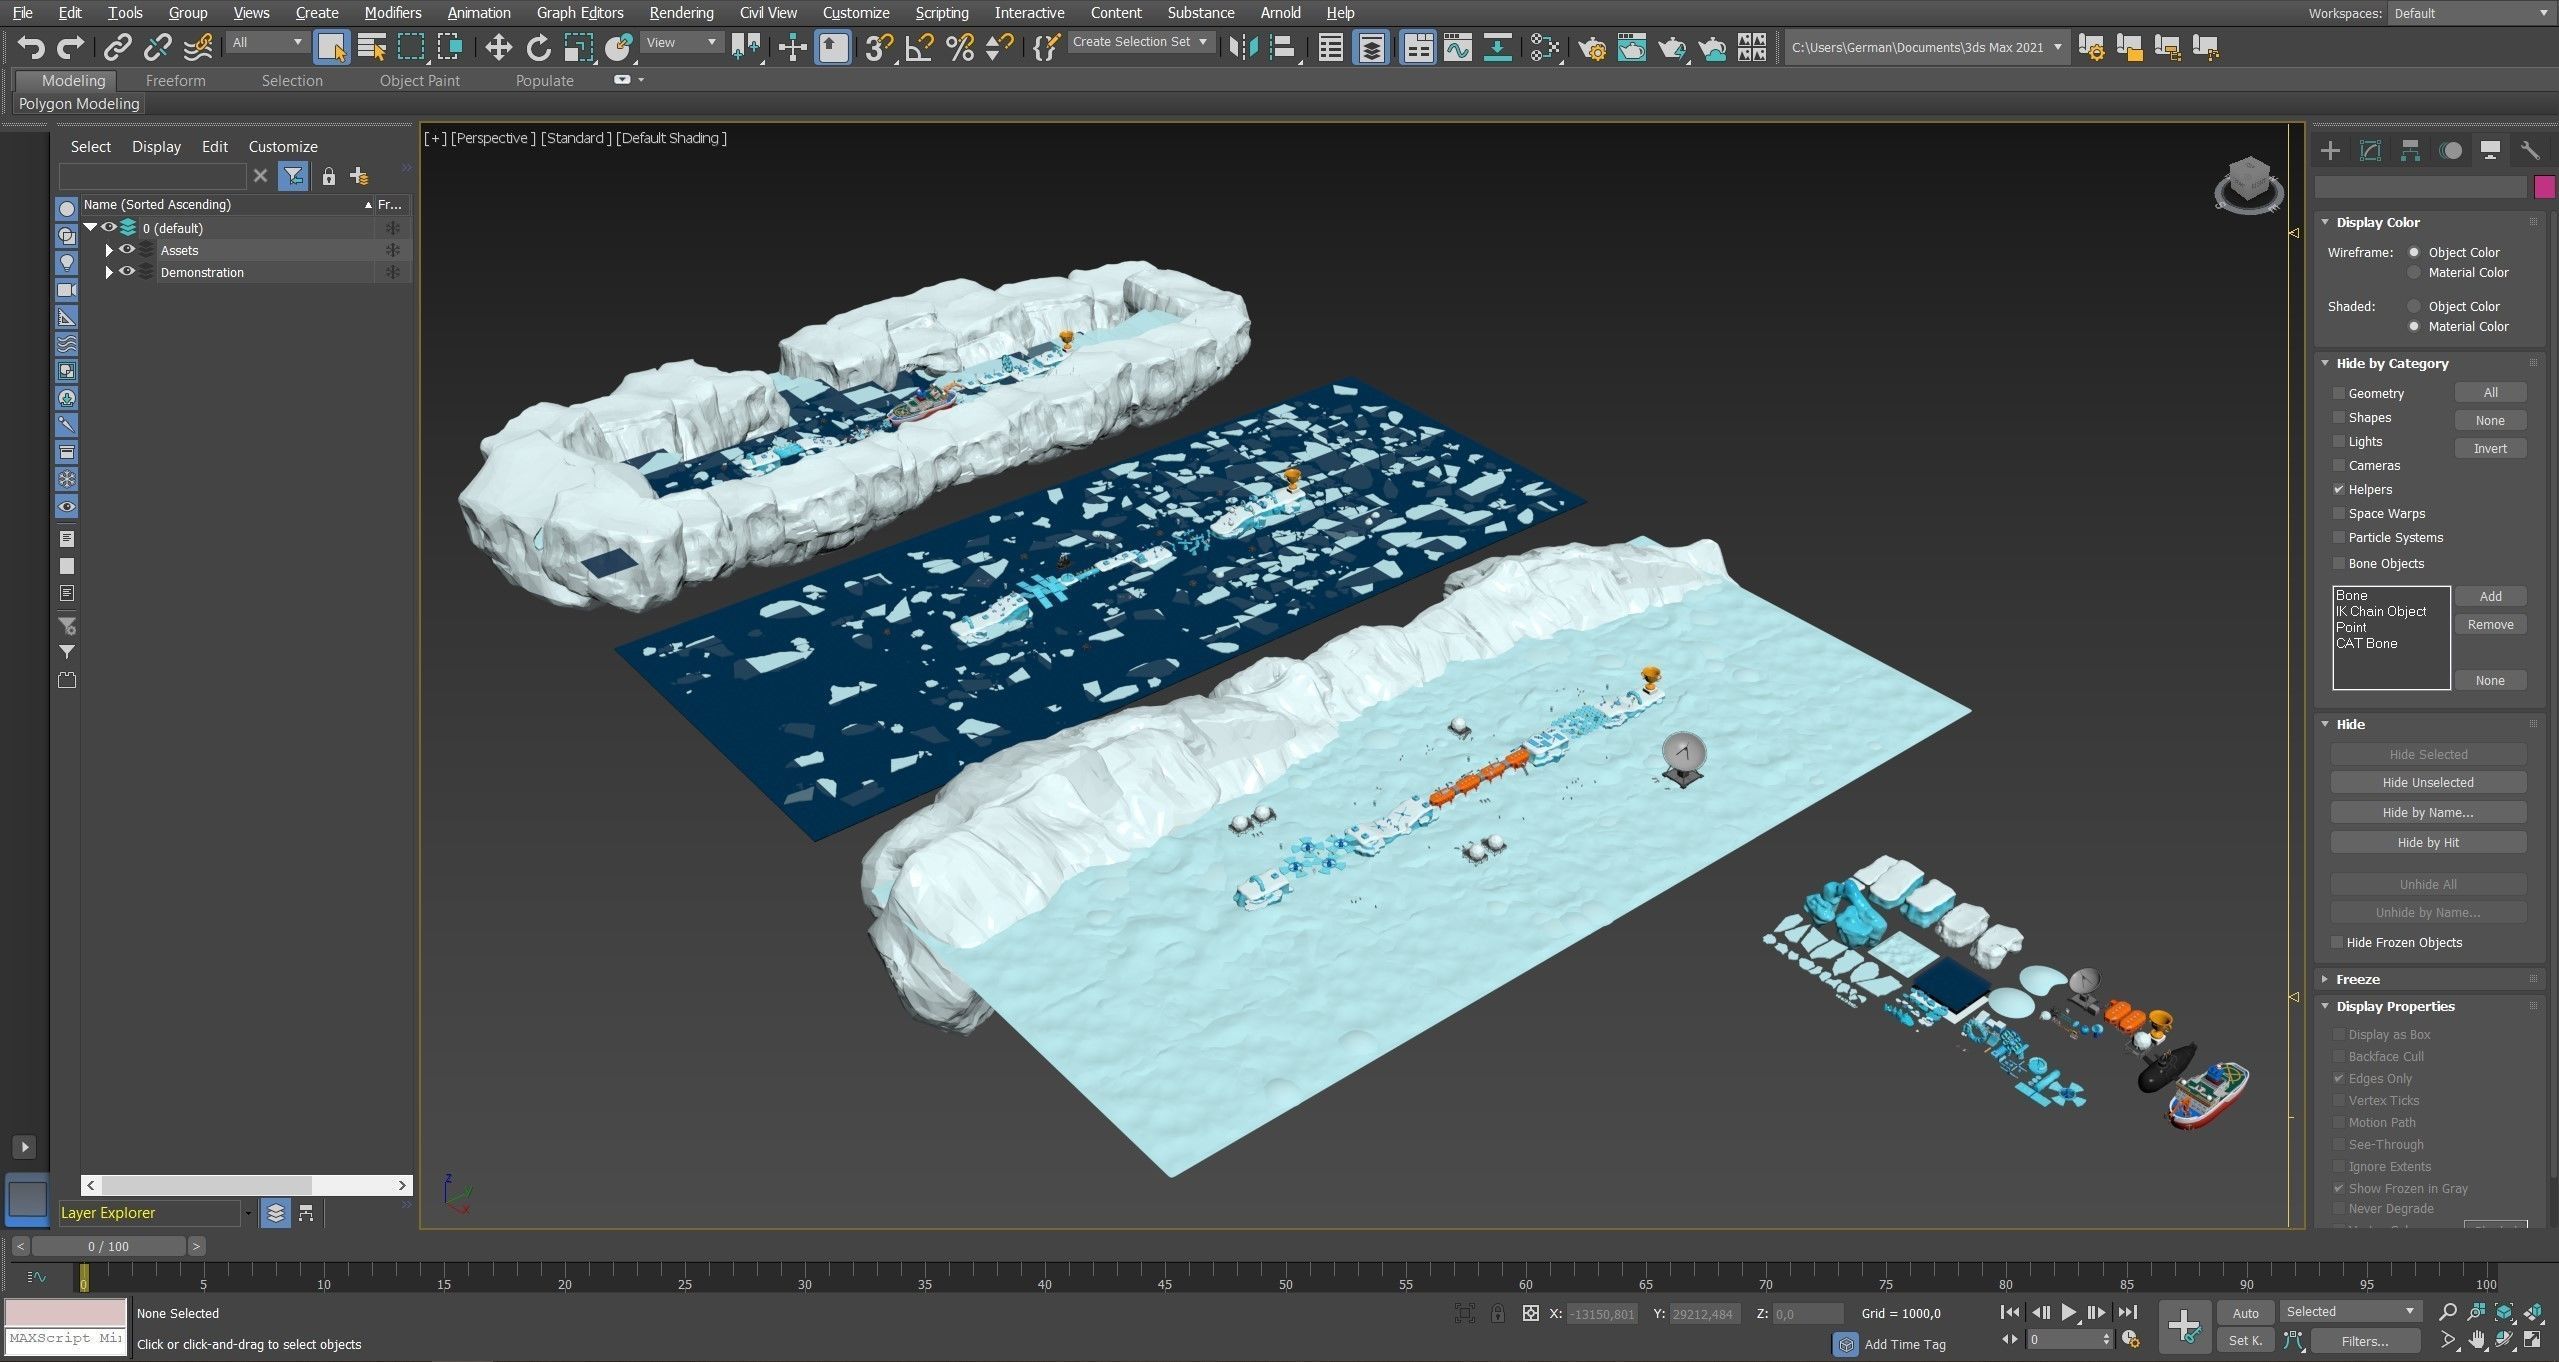The height and width of the screenshot is (1362, 2559).
Task: Open the reference coordinate View dropdown
Action: click(681, 42)
